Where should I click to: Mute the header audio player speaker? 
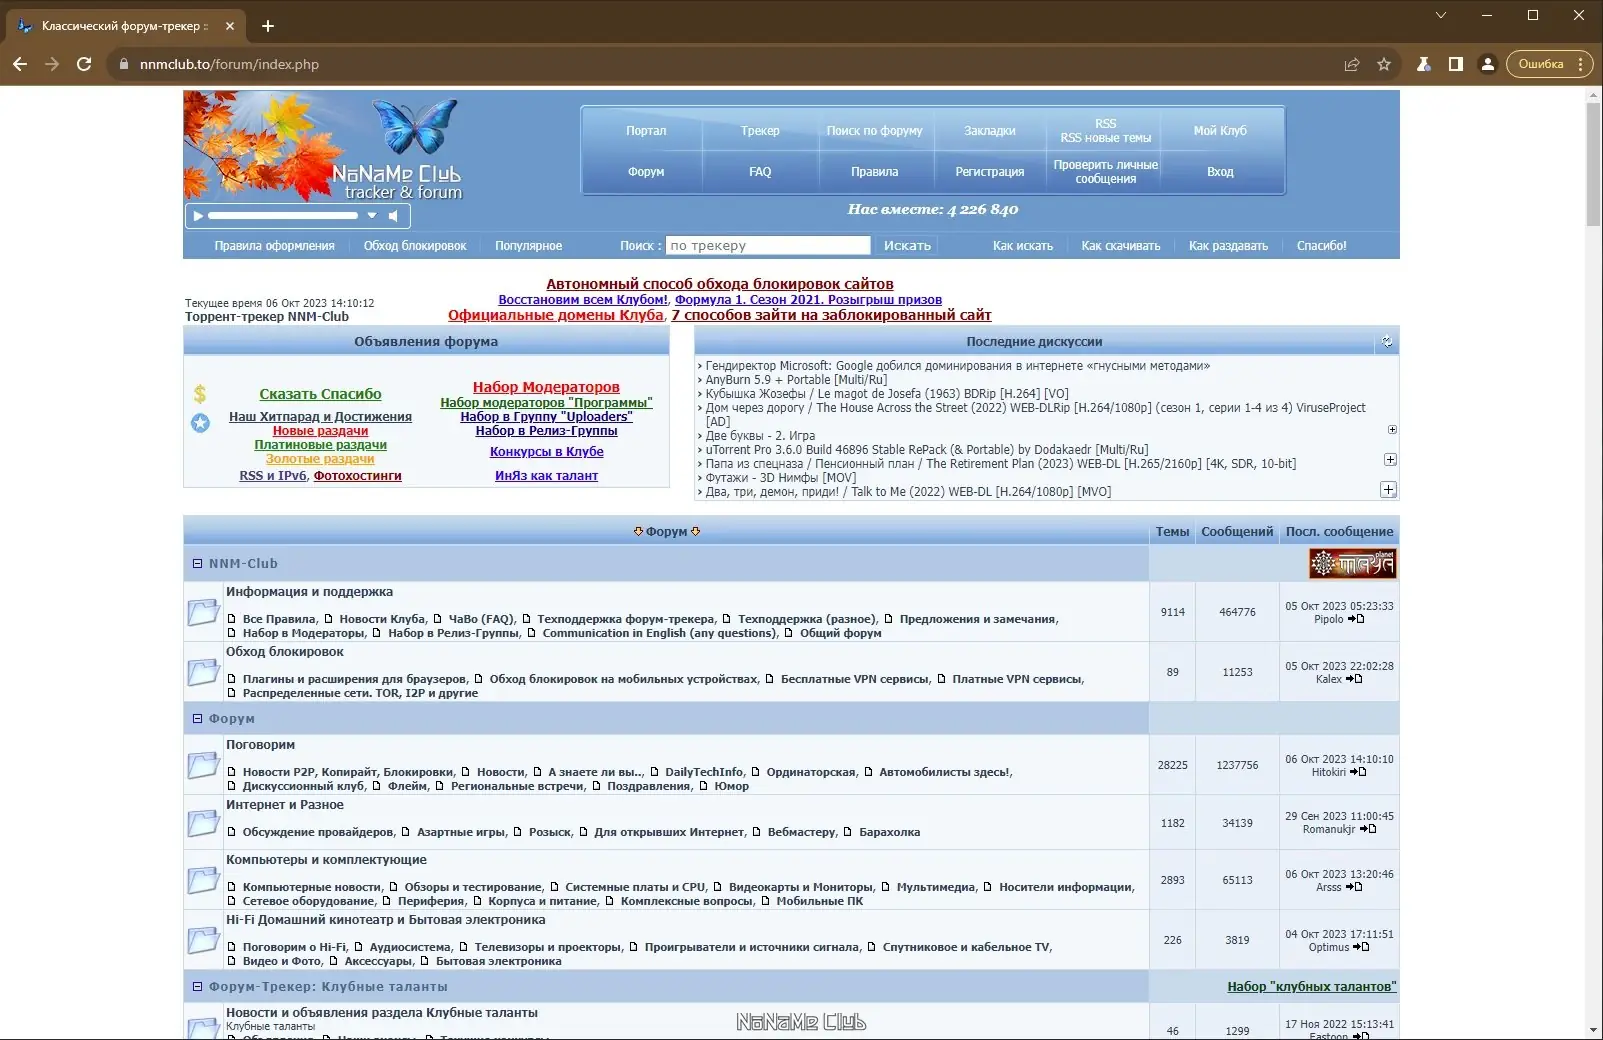pos(393,216)
